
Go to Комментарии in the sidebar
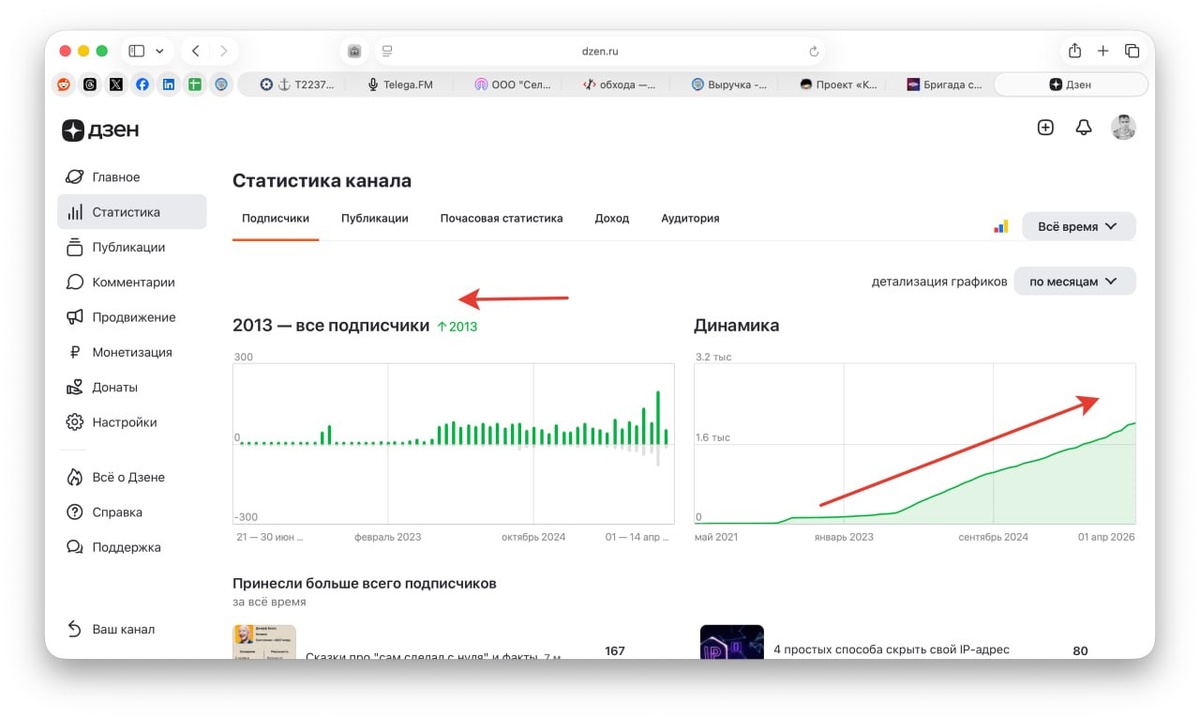(132, 282)
